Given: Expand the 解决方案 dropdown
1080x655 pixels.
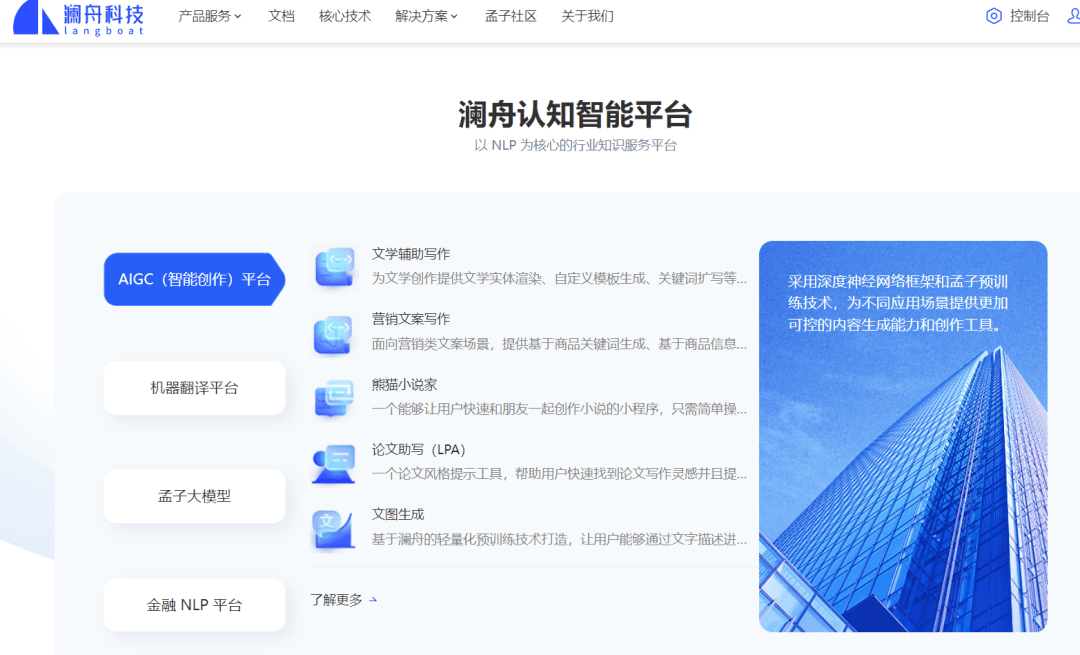Looking at the screenshot, I should click(426, 16).
